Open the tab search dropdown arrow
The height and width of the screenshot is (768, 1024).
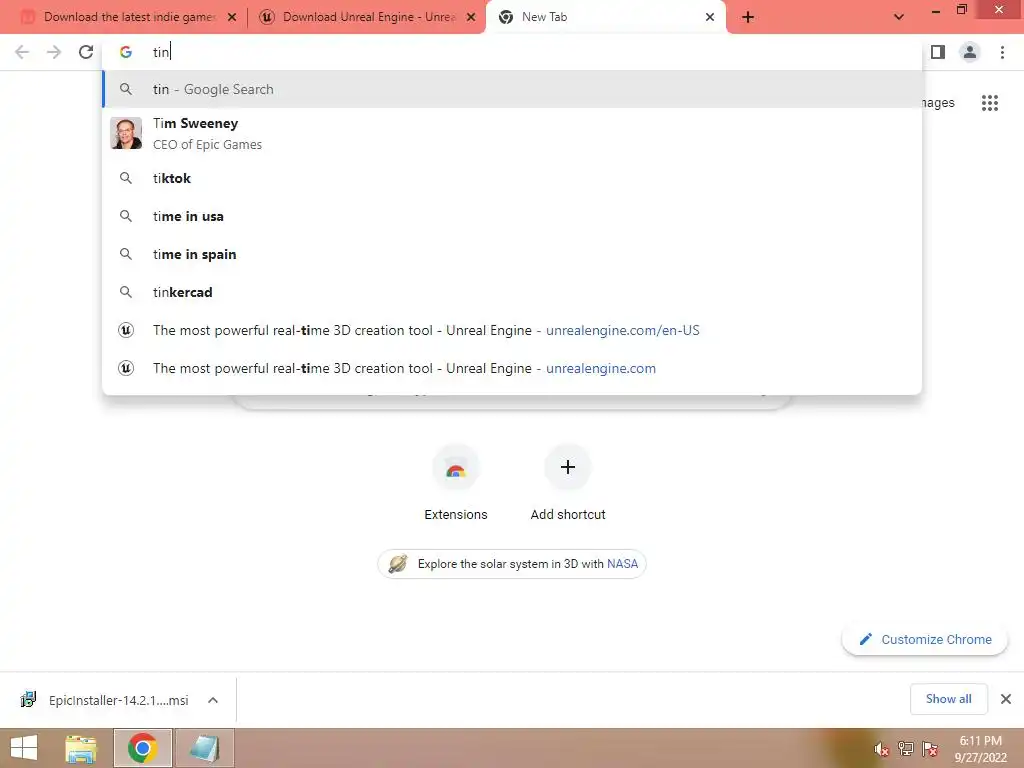899,17
